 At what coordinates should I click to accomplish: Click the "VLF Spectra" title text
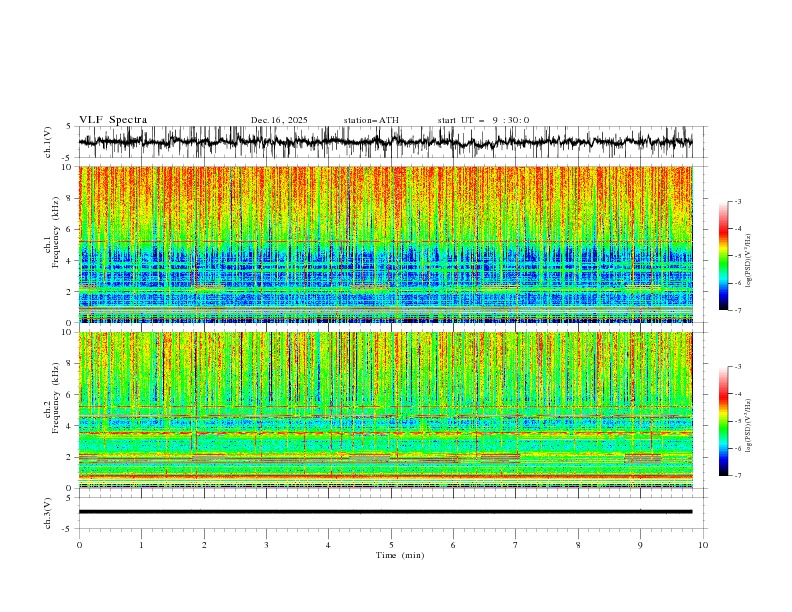113,120
